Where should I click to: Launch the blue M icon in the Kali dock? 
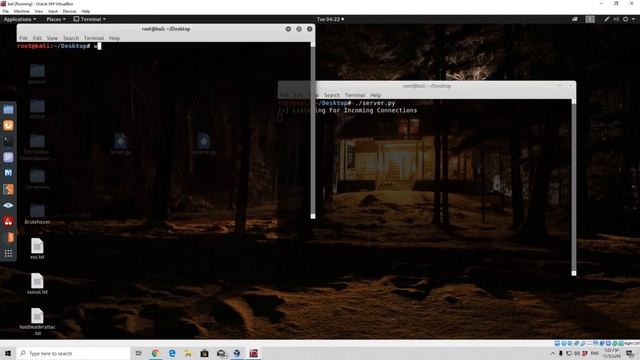[8, 173]
